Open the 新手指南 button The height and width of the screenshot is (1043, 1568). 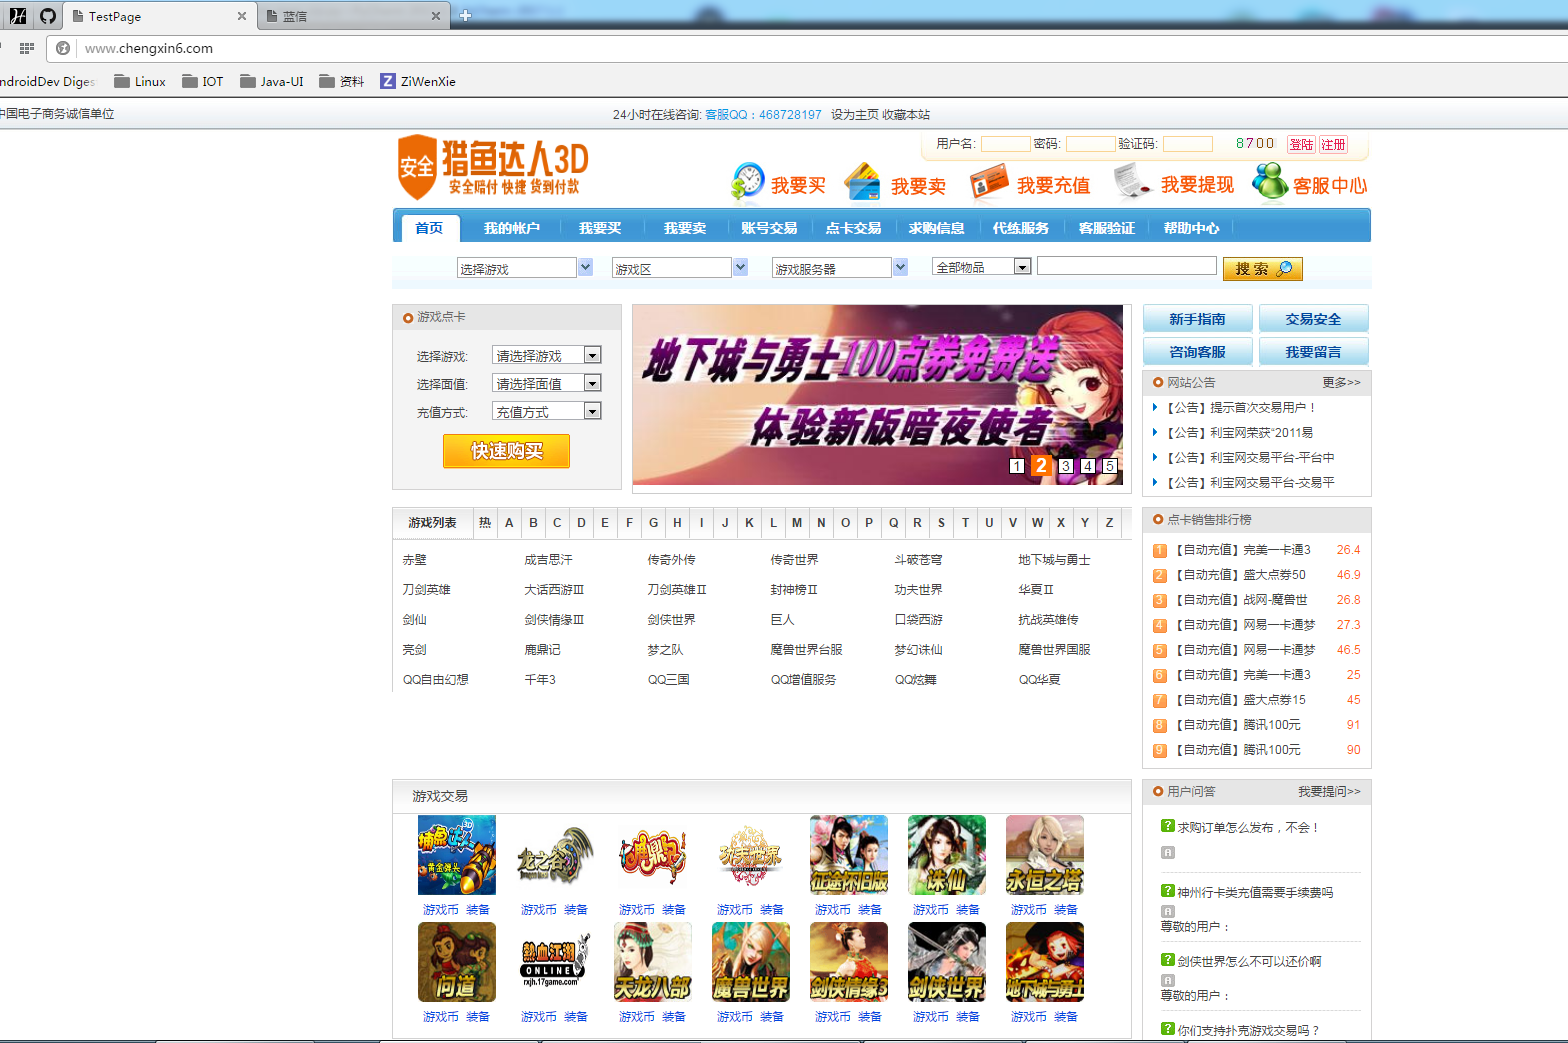click(1197, 319)
